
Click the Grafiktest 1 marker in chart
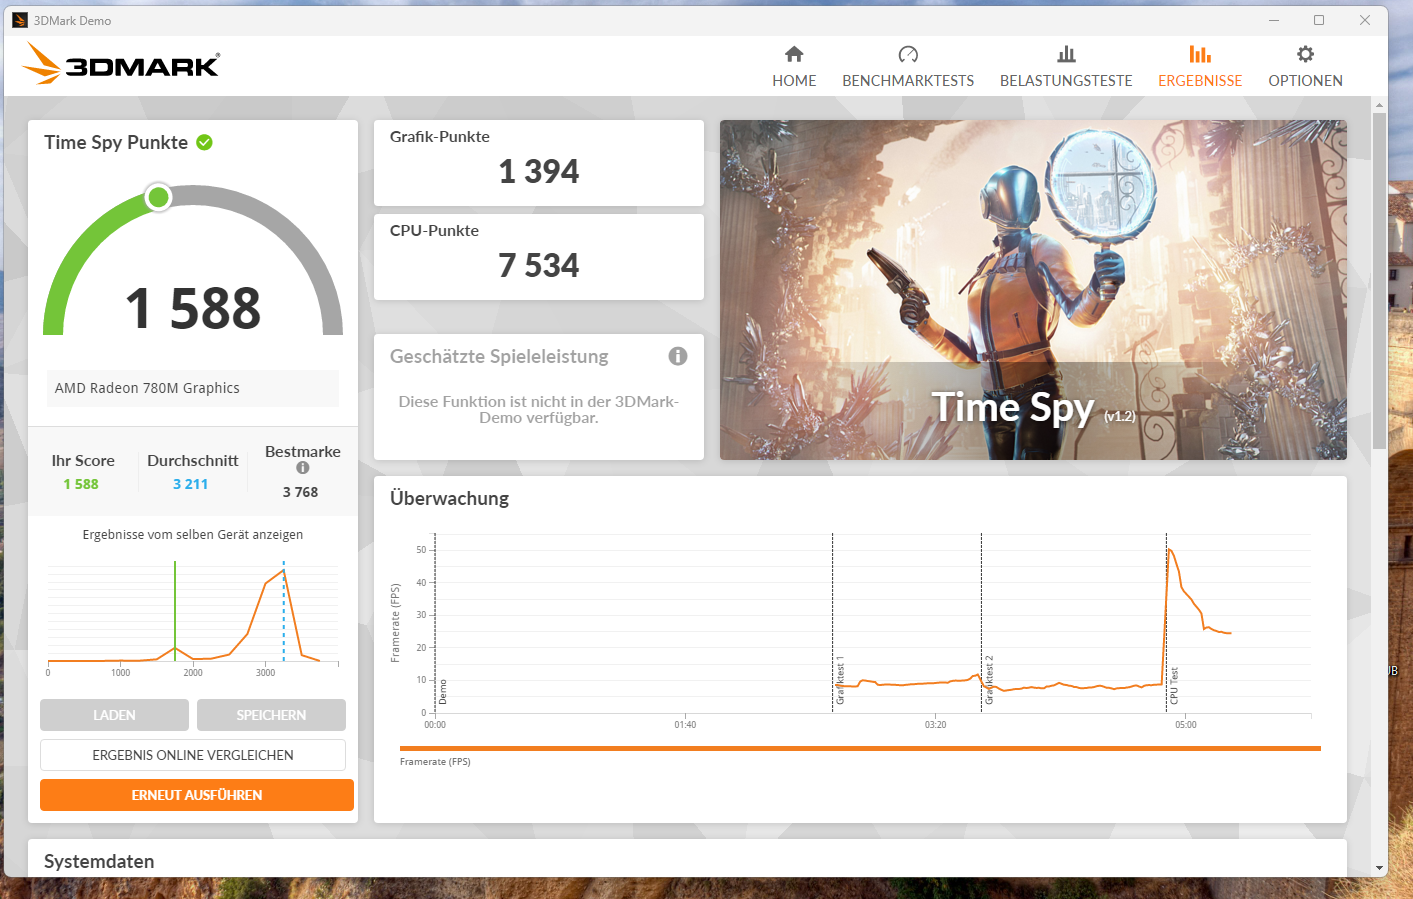(840, 680)
